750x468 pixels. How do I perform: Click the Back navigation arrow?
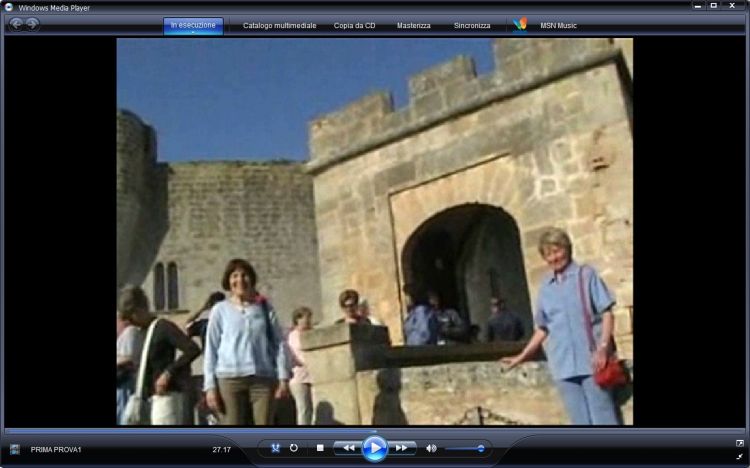pos(16,23)
